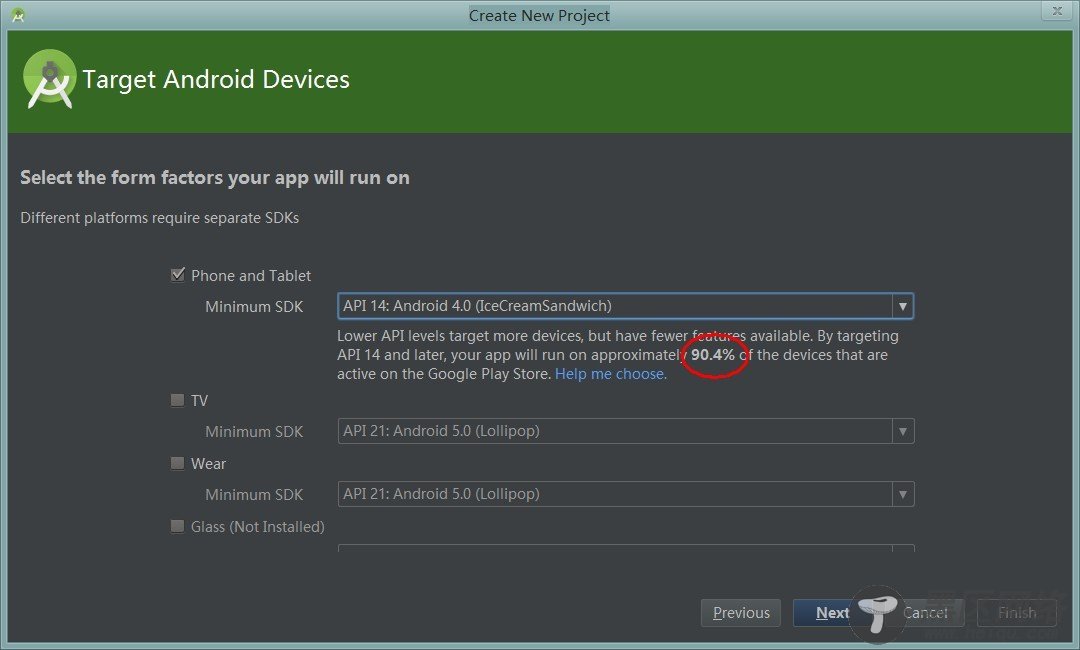Expand the TV Minimum SDK dropdown arrow
This screenshot has width=1080, height=650.
[x=902, y=431]
